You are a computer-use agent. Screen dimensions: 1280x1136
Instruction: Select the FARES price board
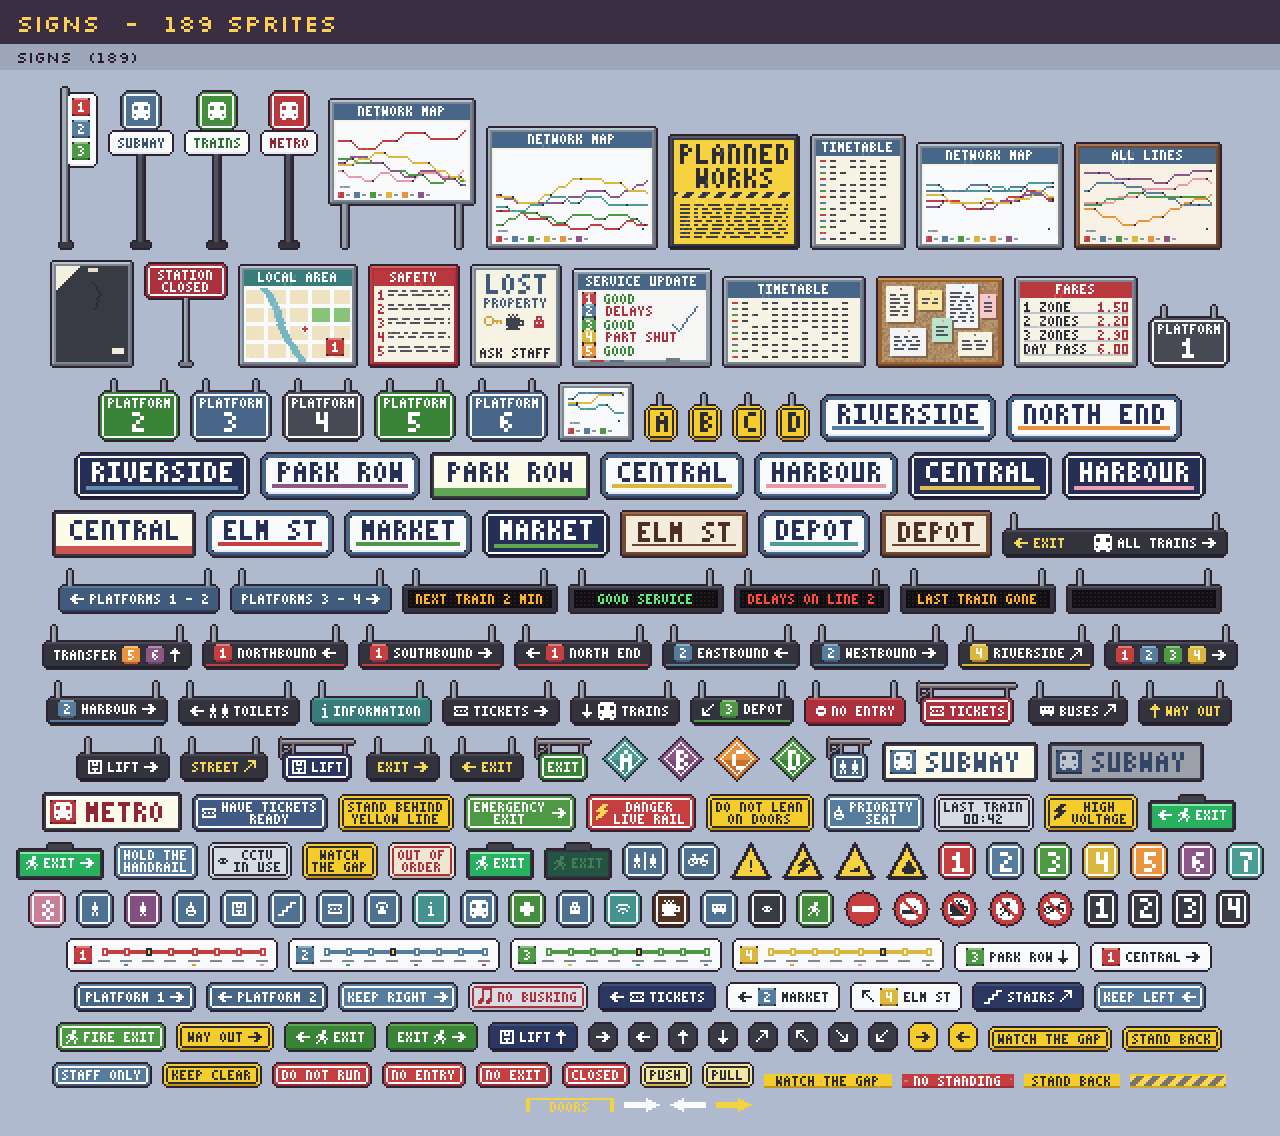(1075, 322)
